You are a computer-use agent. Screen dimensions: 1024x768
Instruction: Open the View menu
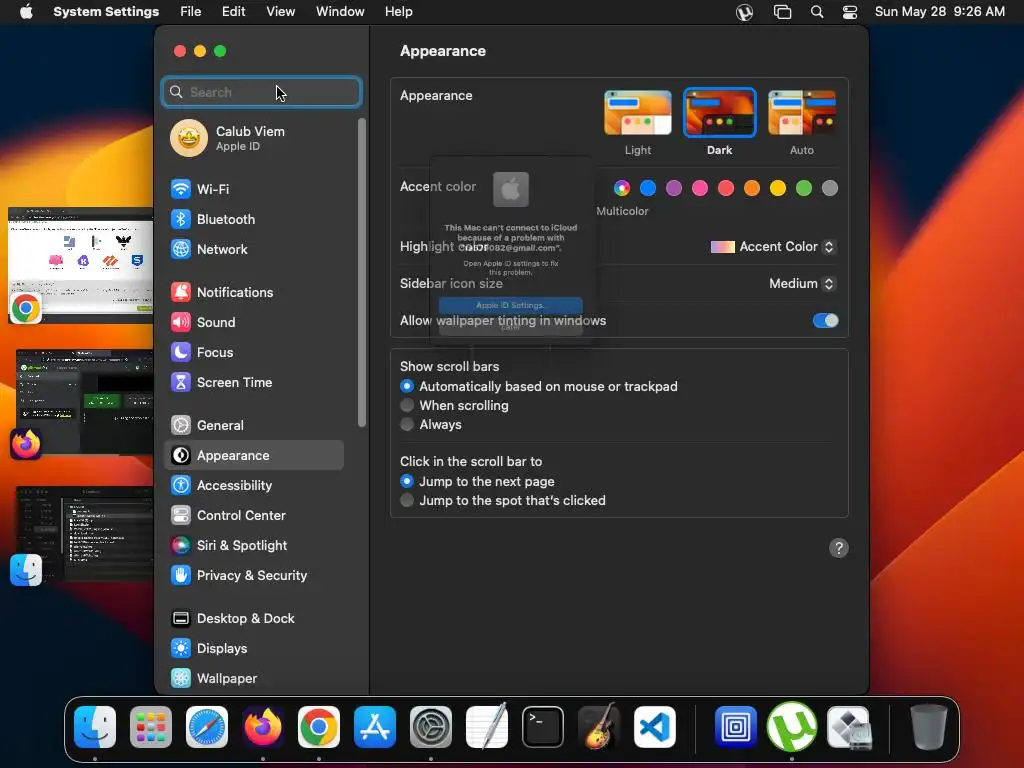tap(281, 12)
